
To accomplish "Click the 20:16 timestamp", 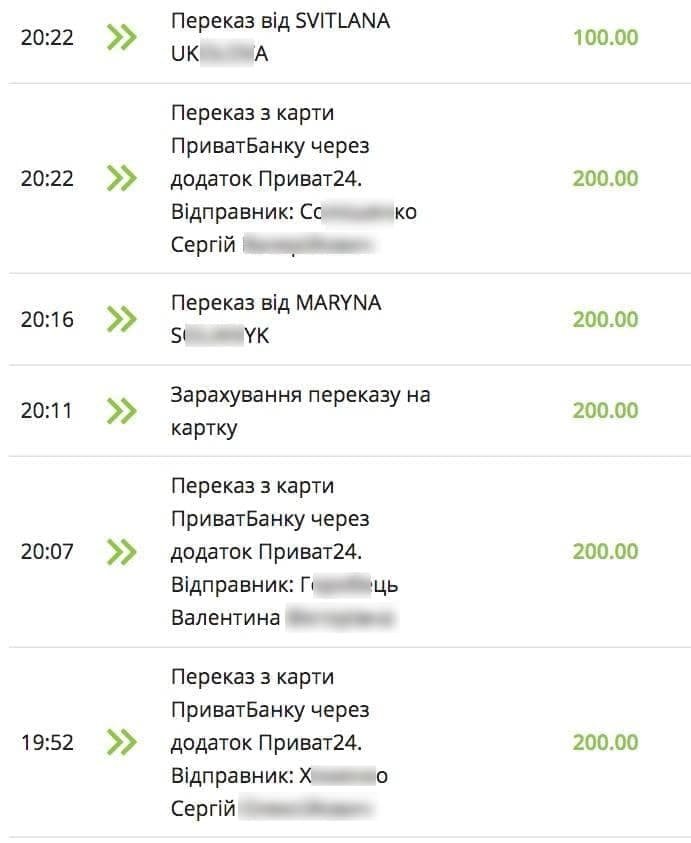I will tap(47, 319).
